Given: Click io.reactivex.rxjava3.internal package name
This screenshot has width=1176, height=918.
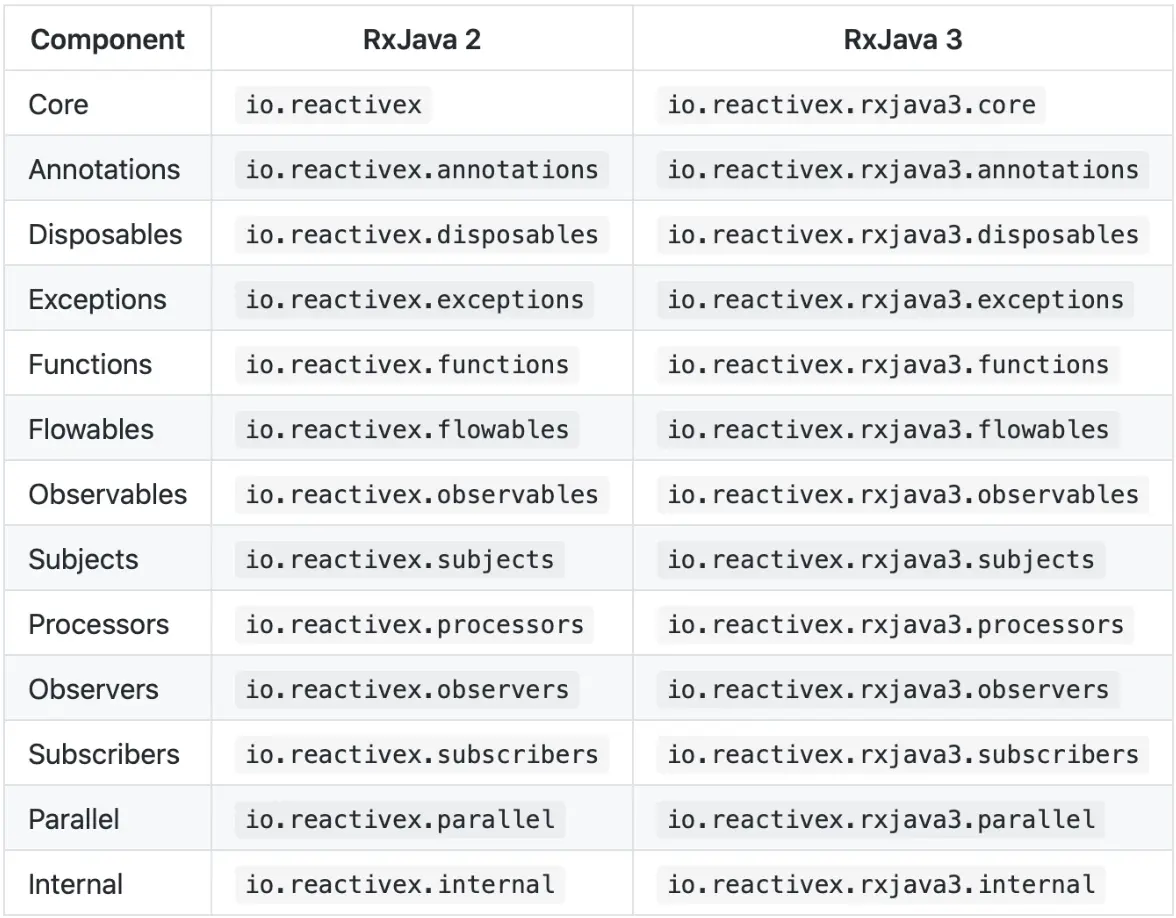Looking at the screenshot, I should click(880, 885).
